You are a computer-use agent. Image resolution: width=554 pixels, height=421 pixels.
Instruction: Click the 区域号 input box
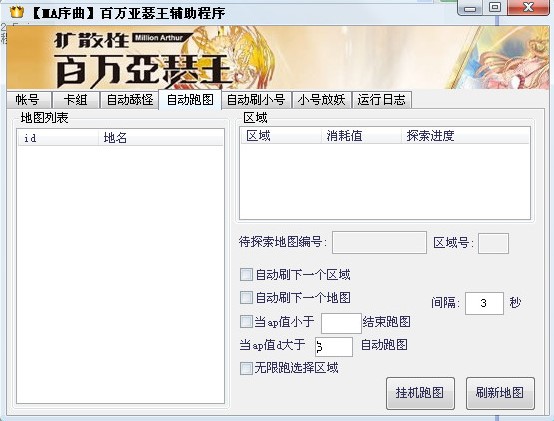click(493, 243)
